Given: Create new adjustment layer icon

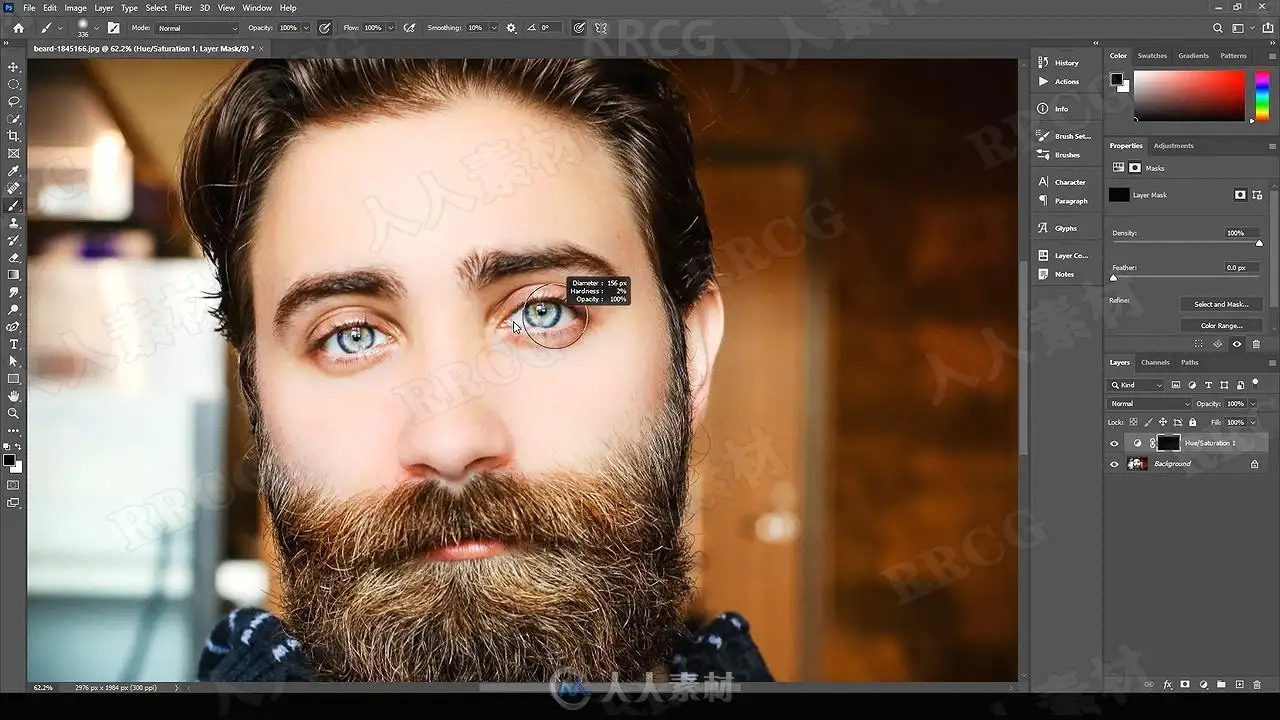Looking at the screenshot, I should tap(1203, 685).
